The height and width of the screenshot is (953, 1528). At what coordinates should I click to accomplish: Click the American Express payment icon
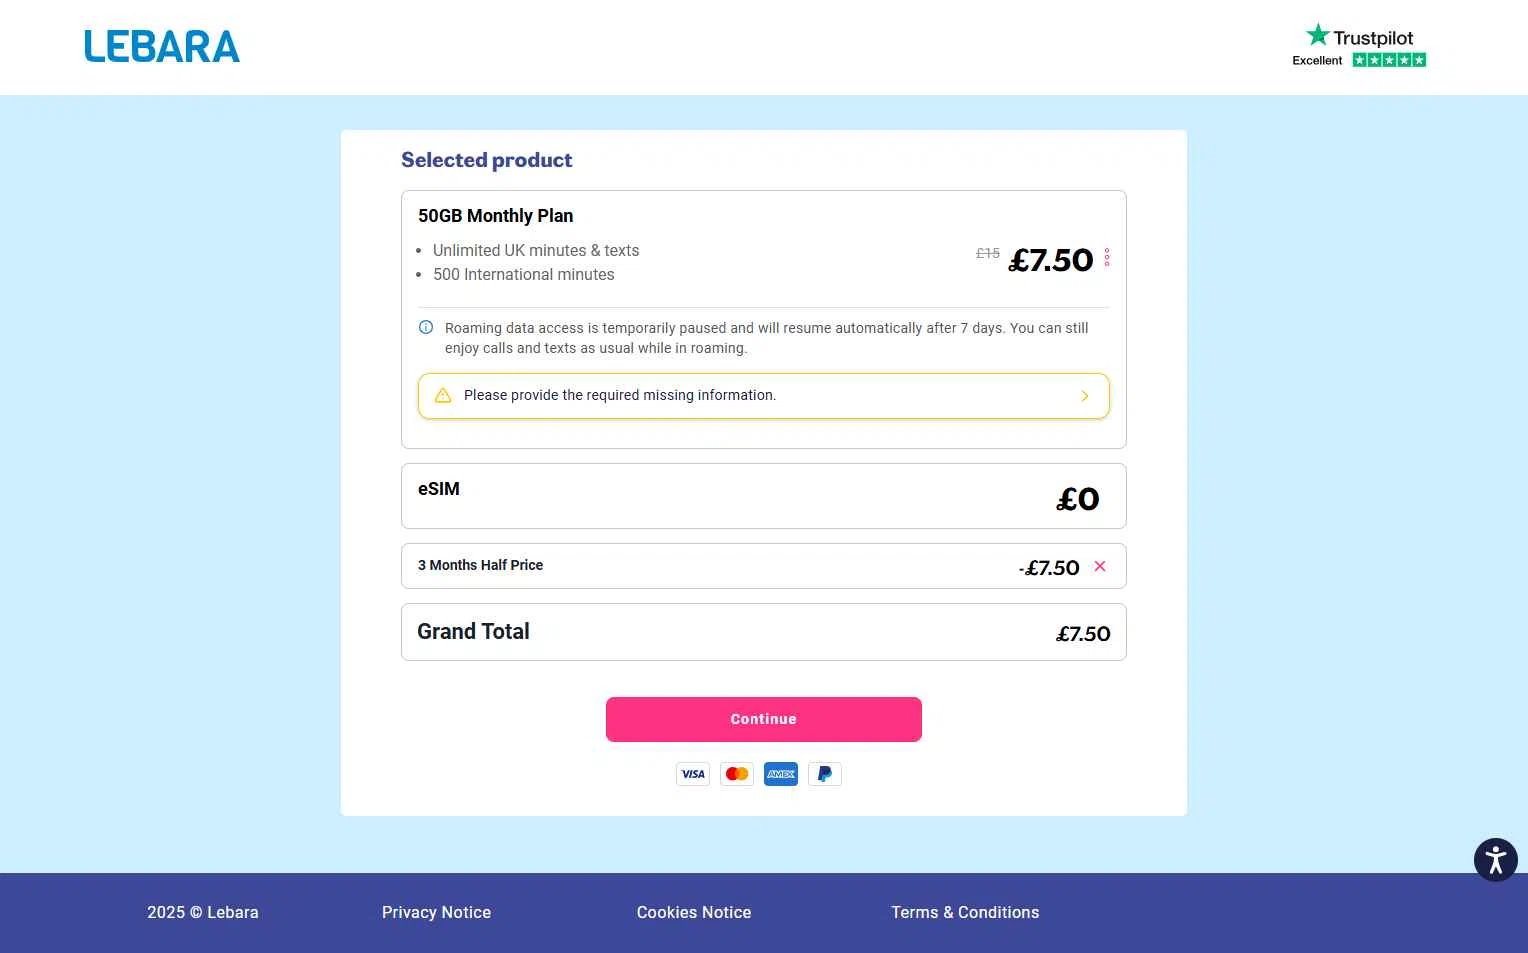pyautogui.click(x=781, y=774)
